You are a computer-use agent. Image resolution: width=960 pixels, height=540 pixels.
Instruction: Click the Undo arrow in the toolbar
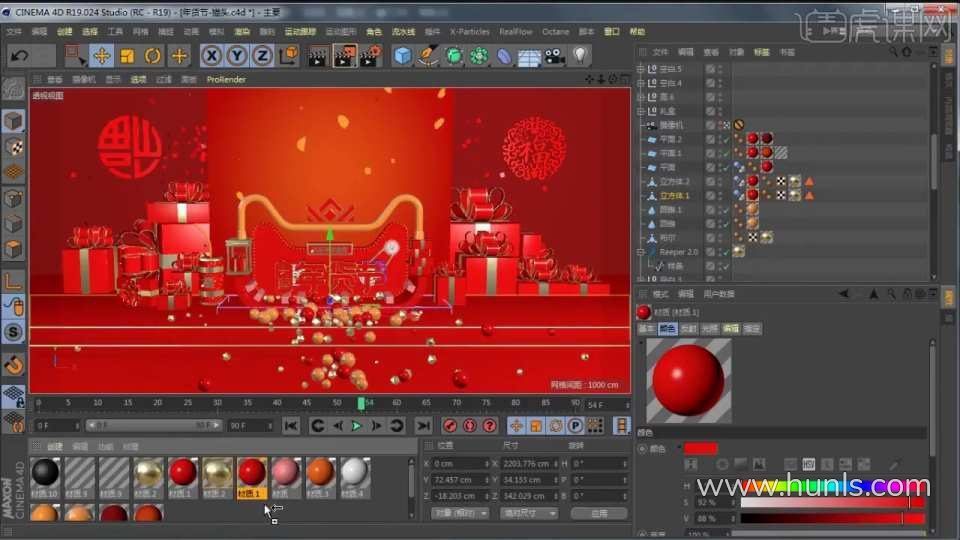[x=19, y=56]
